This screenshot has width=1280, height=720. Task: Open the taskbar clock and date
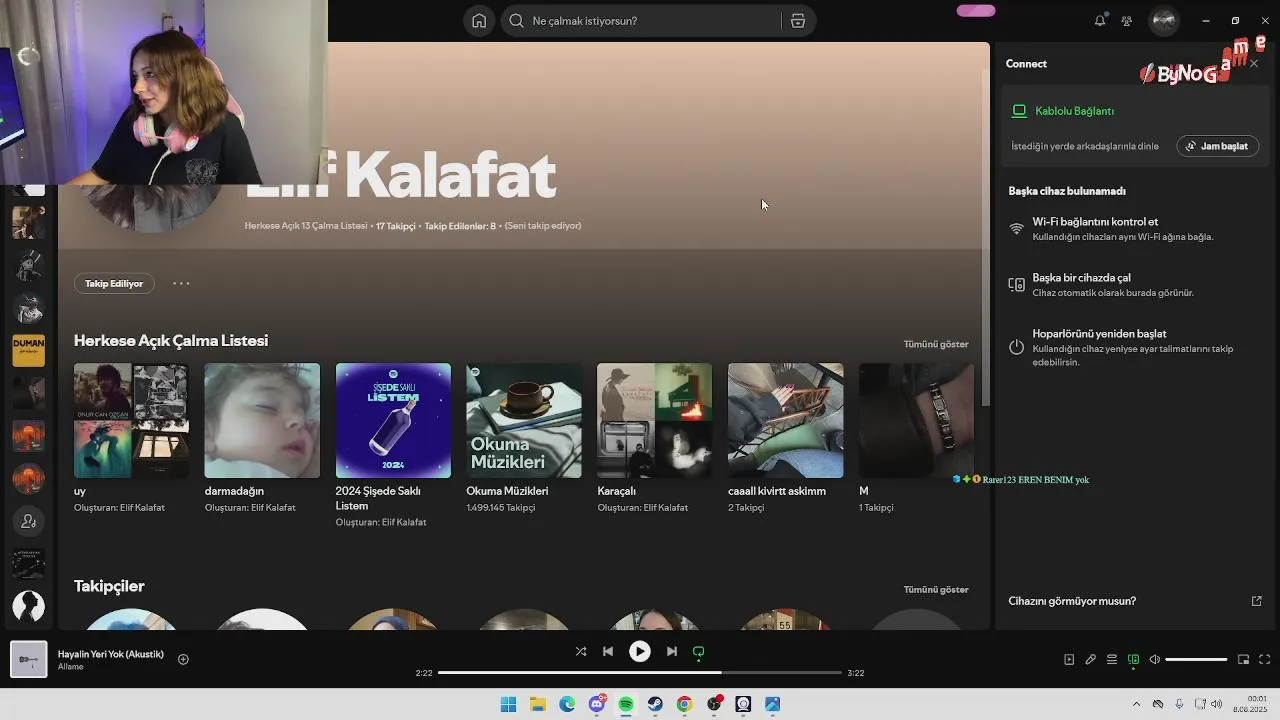(1250, 704)
